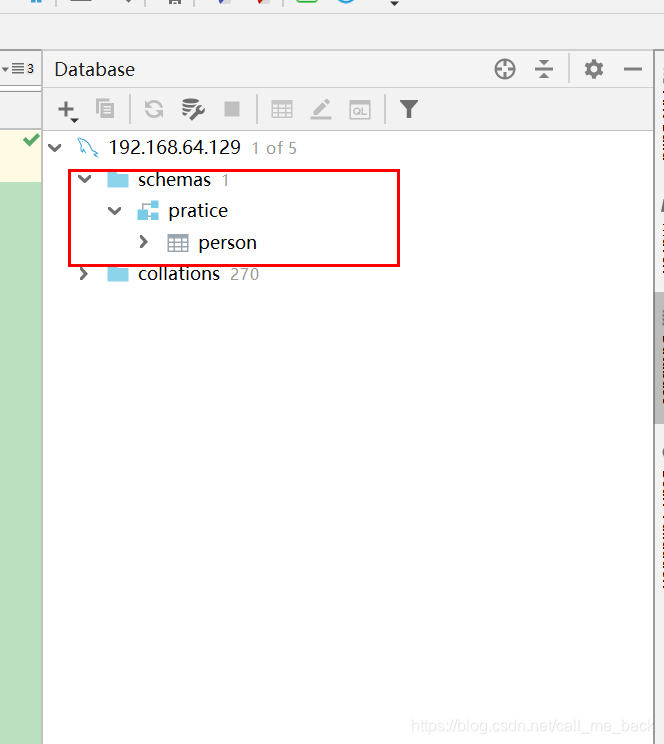Select the 192.168.64.129 data source
The image size is (664, 744).
coord(175,148)
